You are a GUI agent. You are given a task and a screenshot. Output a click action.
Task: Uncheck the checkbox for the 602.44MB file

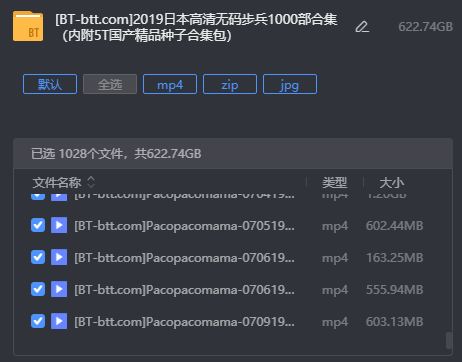(x=38, y=225)
